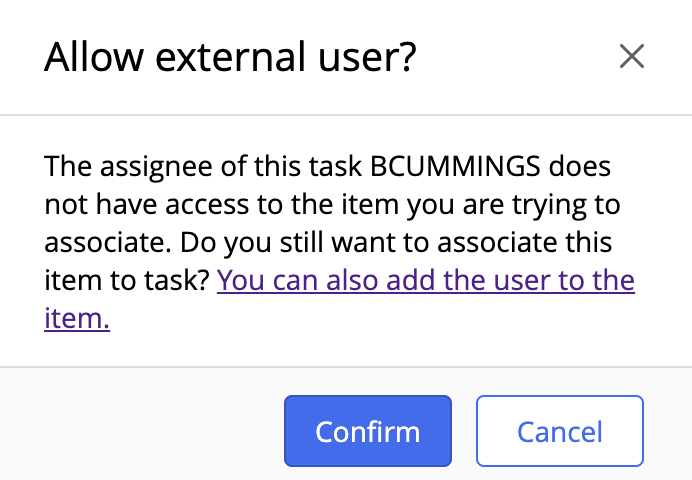
Task: Click the word 'Allow' in the dialog heading
Action: coord(88,58)
